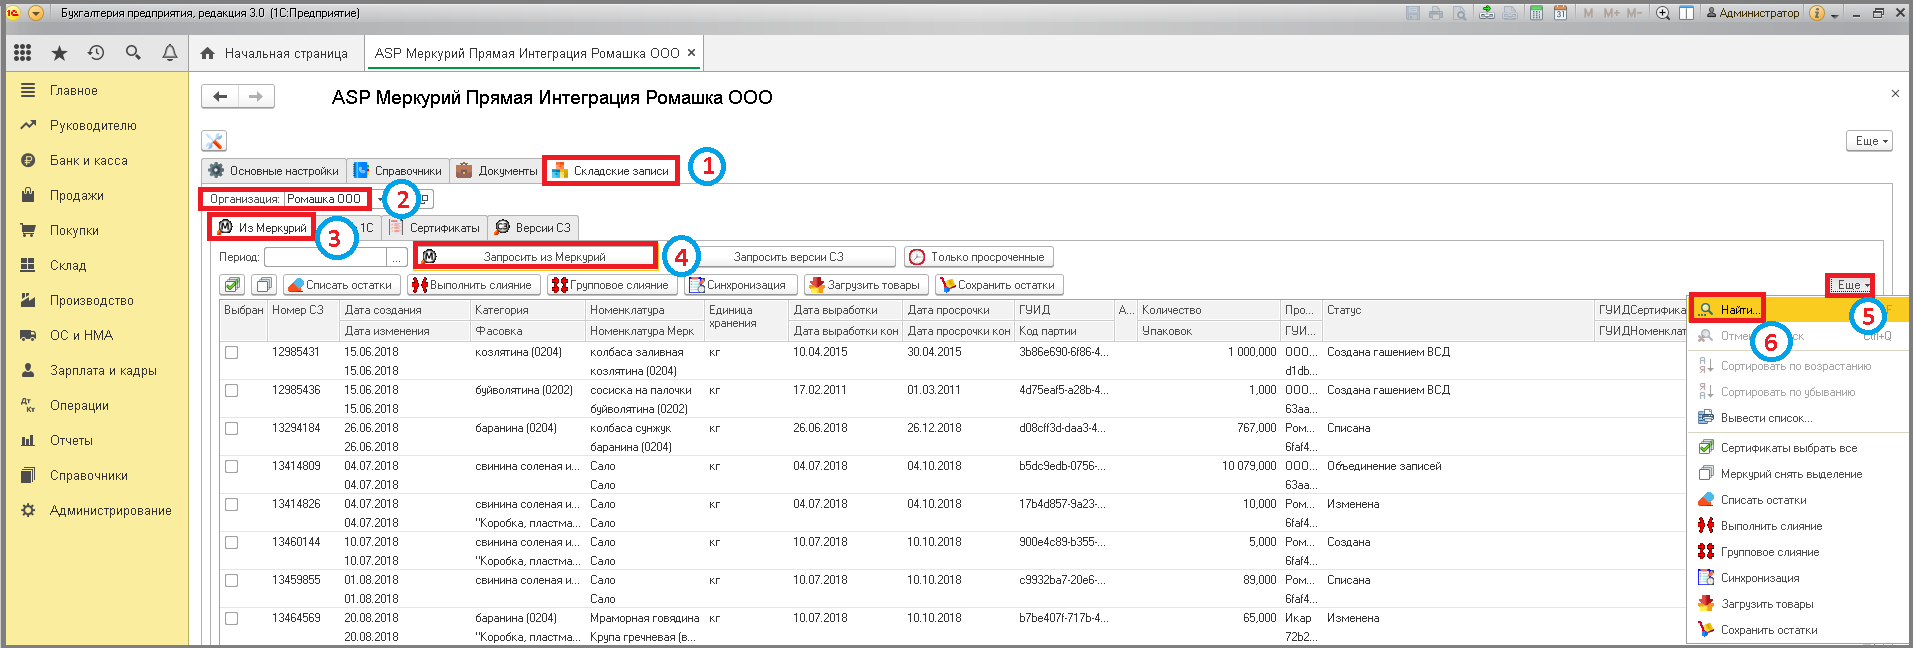Open the form's top Еще menu
Screen dimensions: 1913x648
click(1869, 141)
